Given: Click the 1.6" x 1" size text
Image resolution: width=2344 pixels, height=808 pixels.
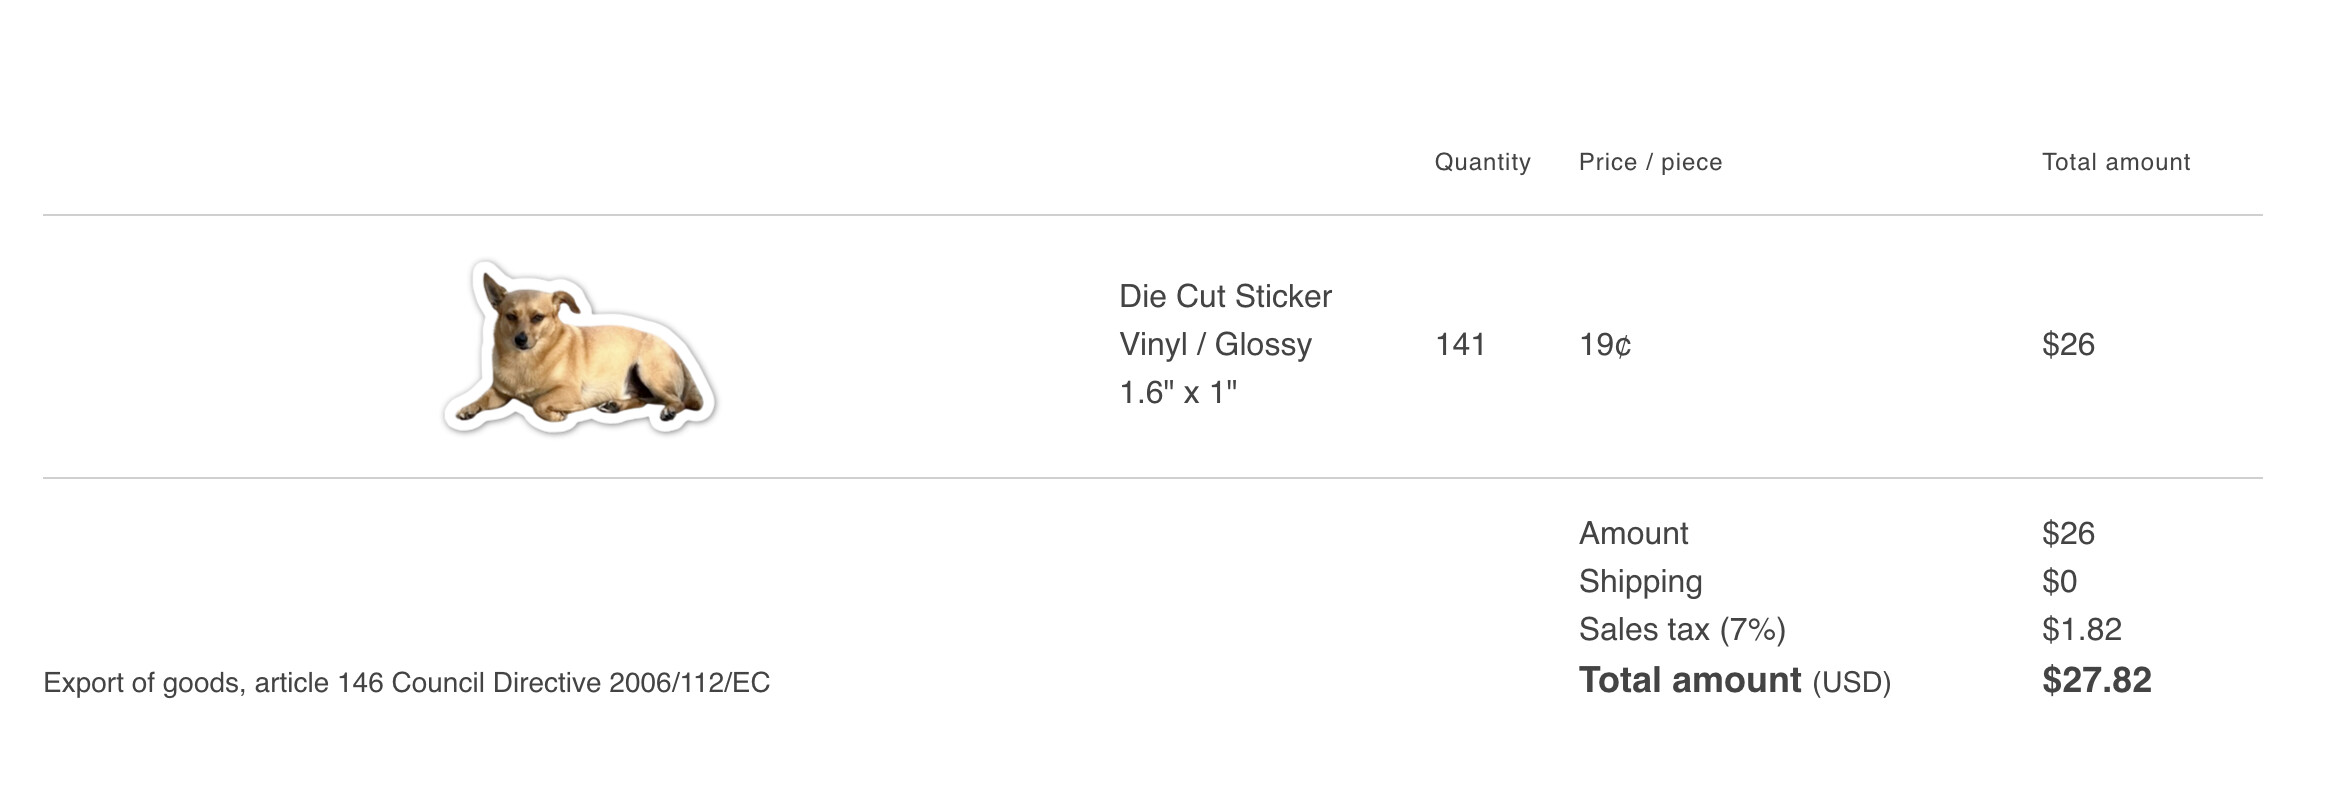Looking at the screenshot, I should coord(1177,392).
